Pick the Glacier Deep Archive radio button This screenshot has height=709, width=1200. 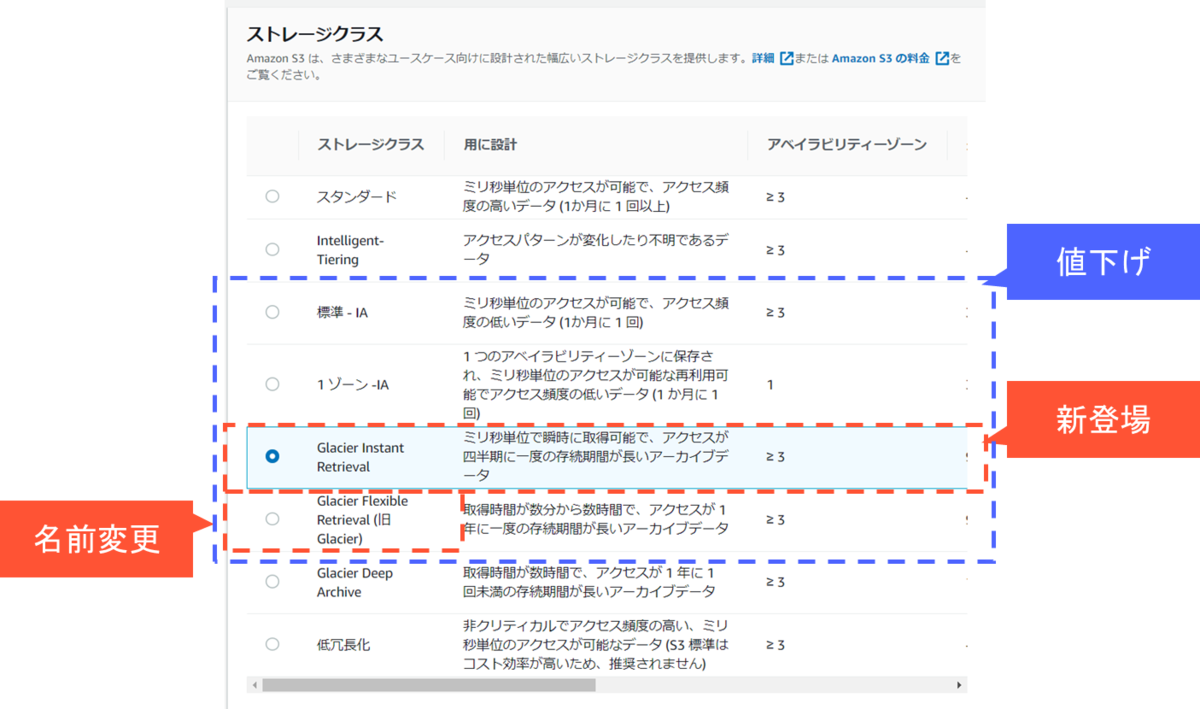click(x=272, y=582)
